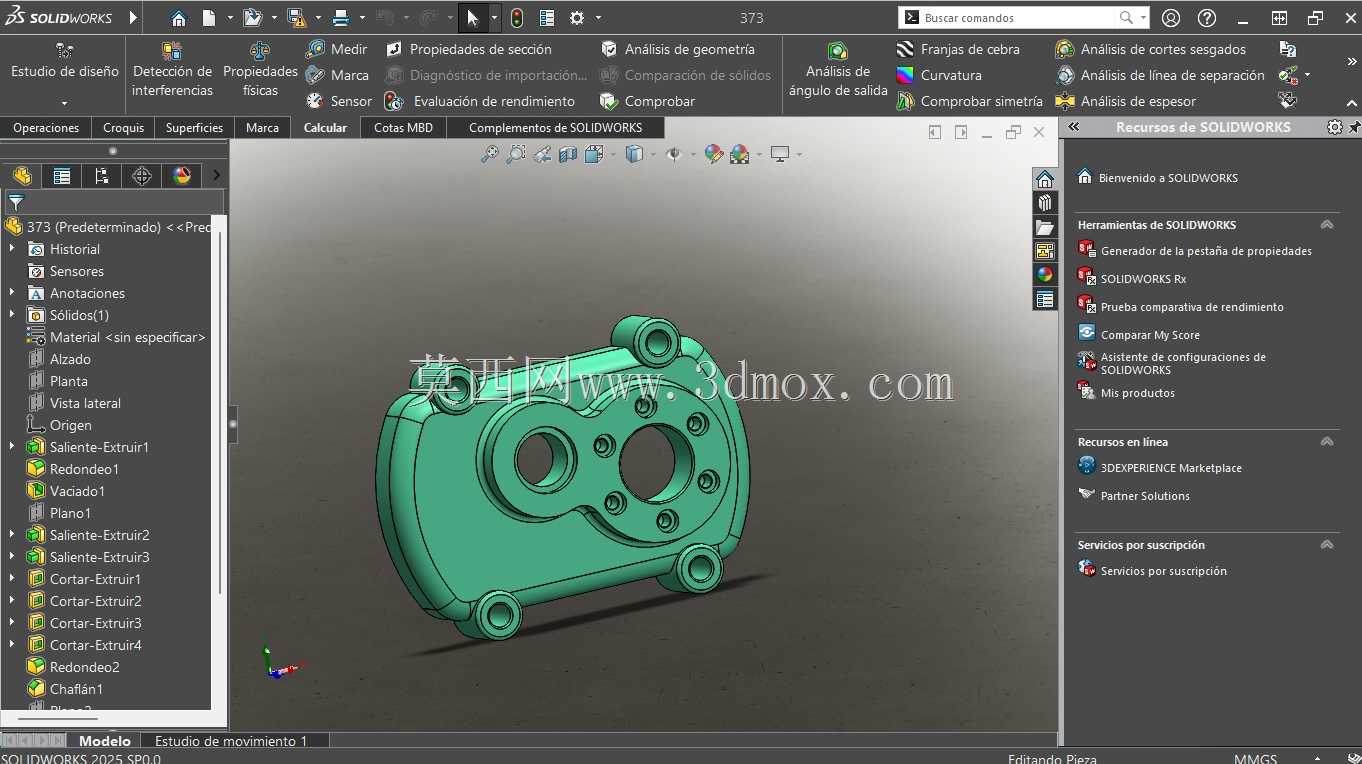
Task: Switch to ConfigurationManager panel tab
Action: 102,176
